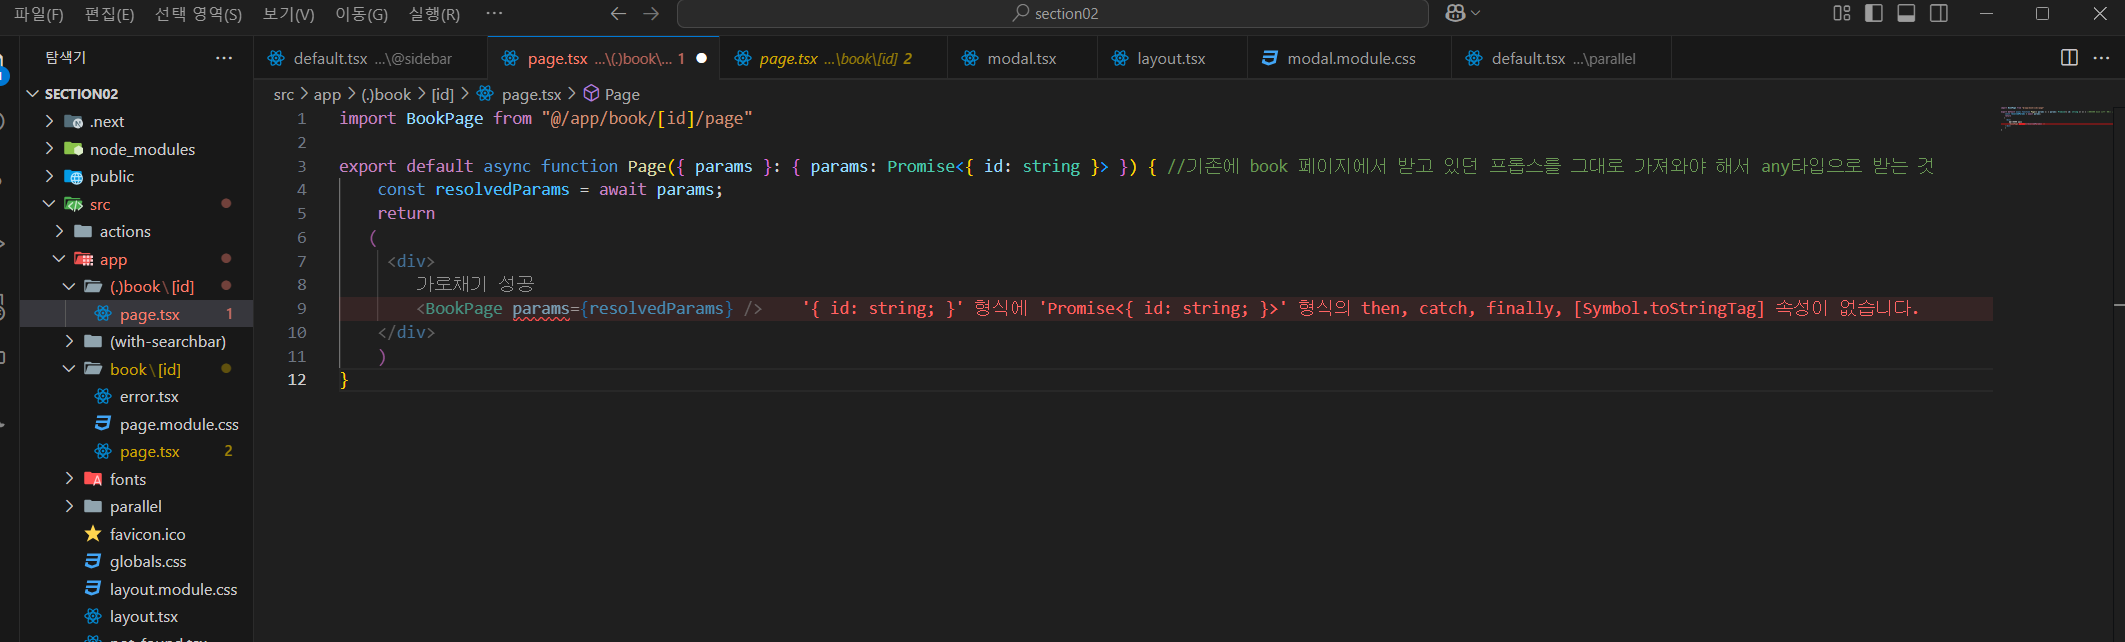Viewport: 2125px width, 642px height.
Task: Open the 선택 영역(S) menu
Action: 198,14
